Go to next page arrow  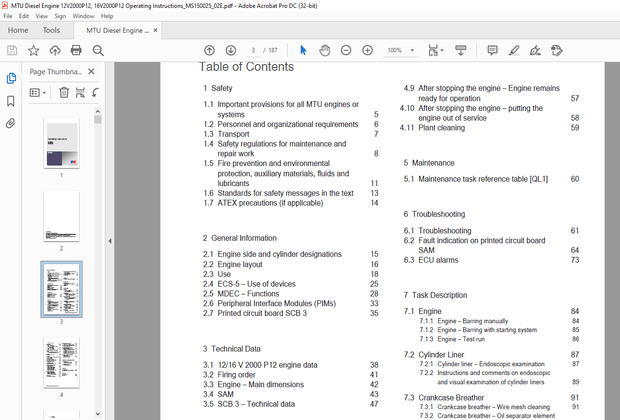(231, 50)
